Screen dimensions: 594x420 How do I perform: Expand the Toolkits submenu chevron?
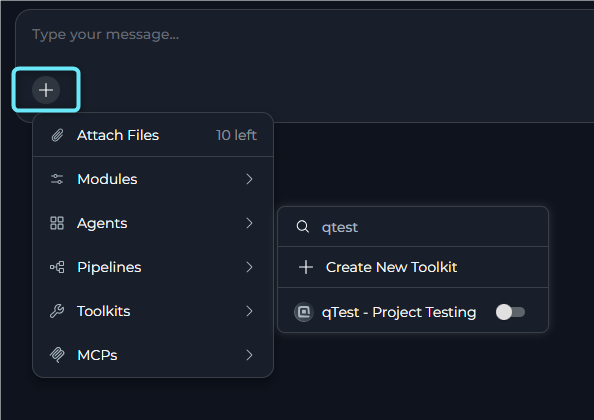(x=249, y=311)
